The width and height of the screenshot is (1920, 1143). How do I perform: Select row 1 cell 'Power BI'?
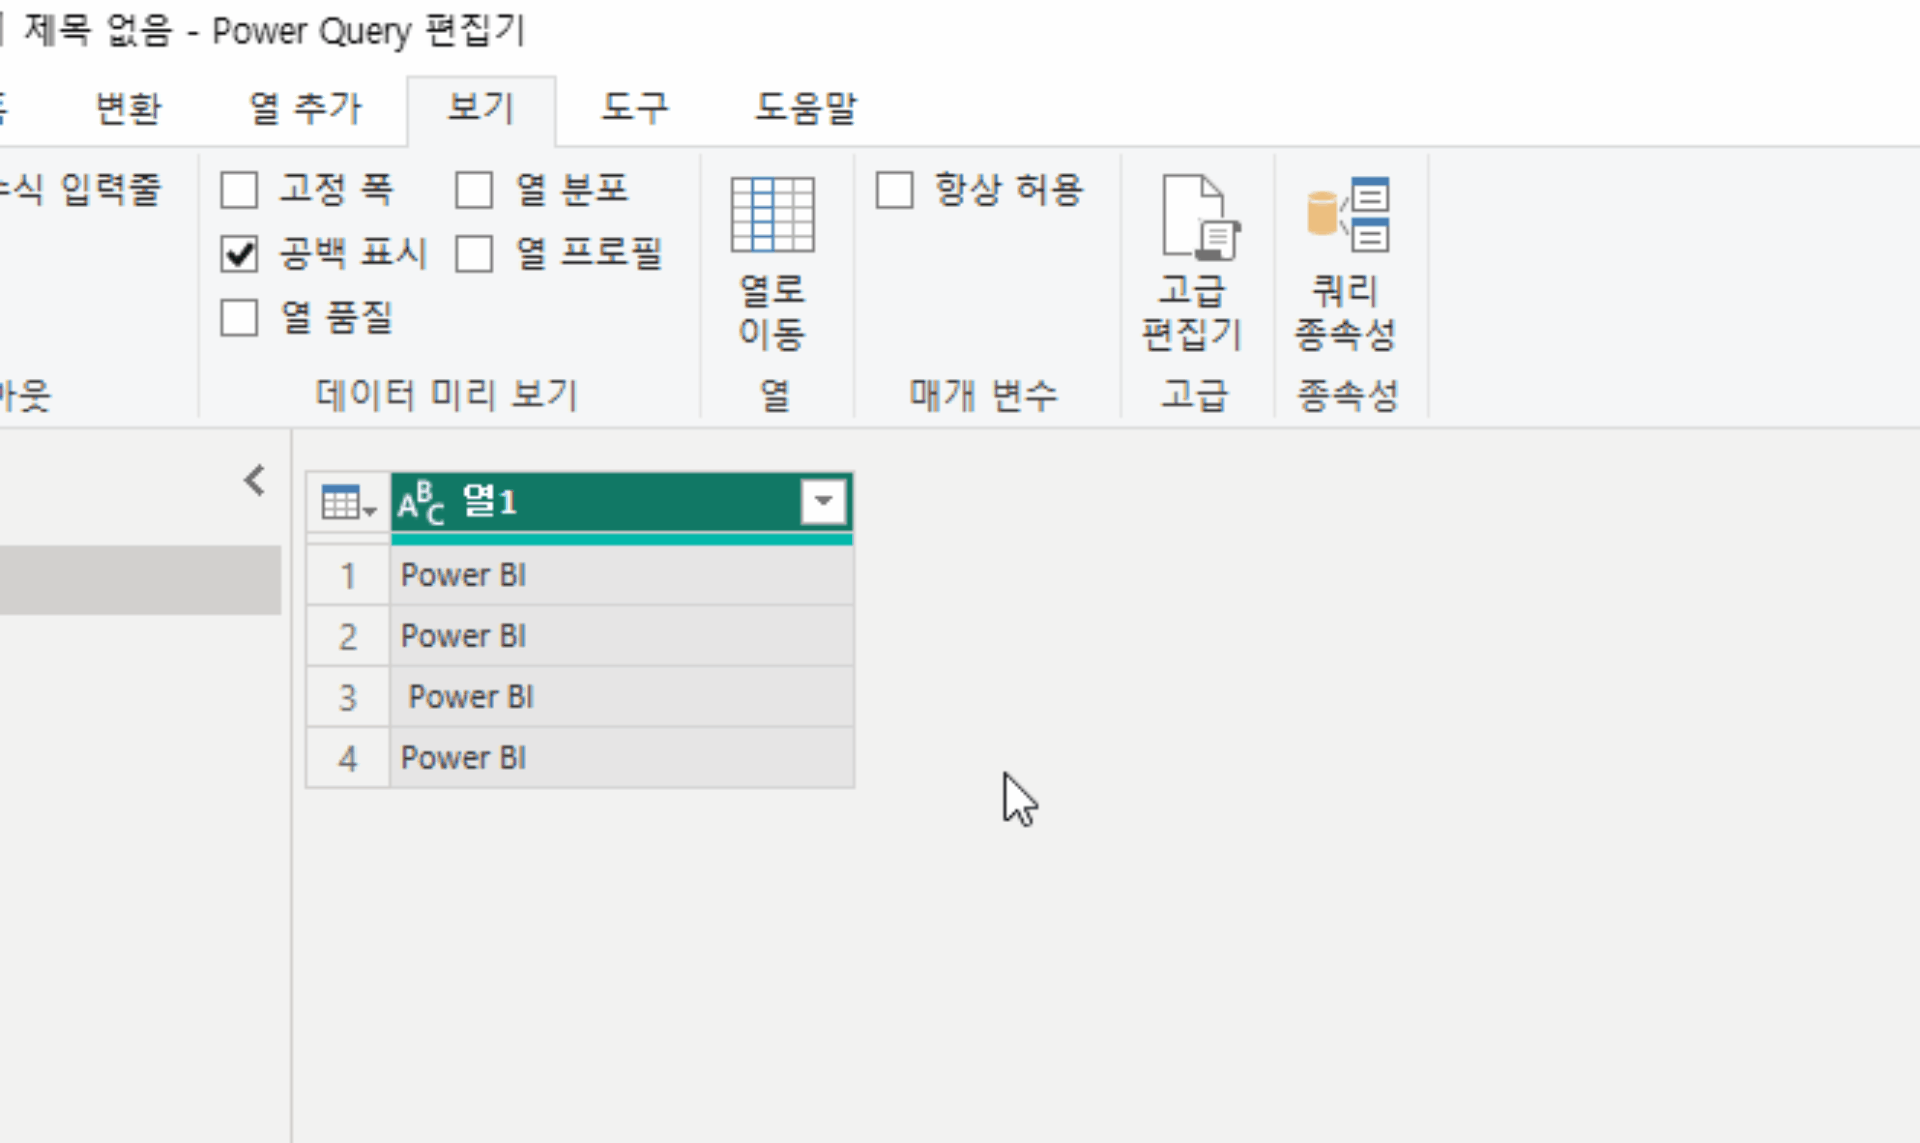[622, 575]
